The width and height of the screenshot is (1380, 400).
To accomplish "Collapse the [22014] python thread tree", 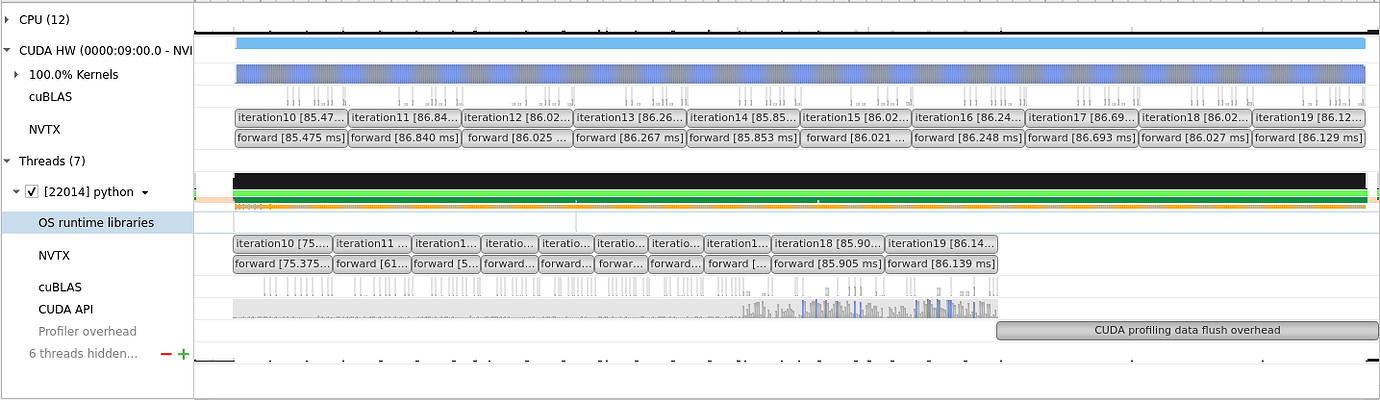I will 16,192.
